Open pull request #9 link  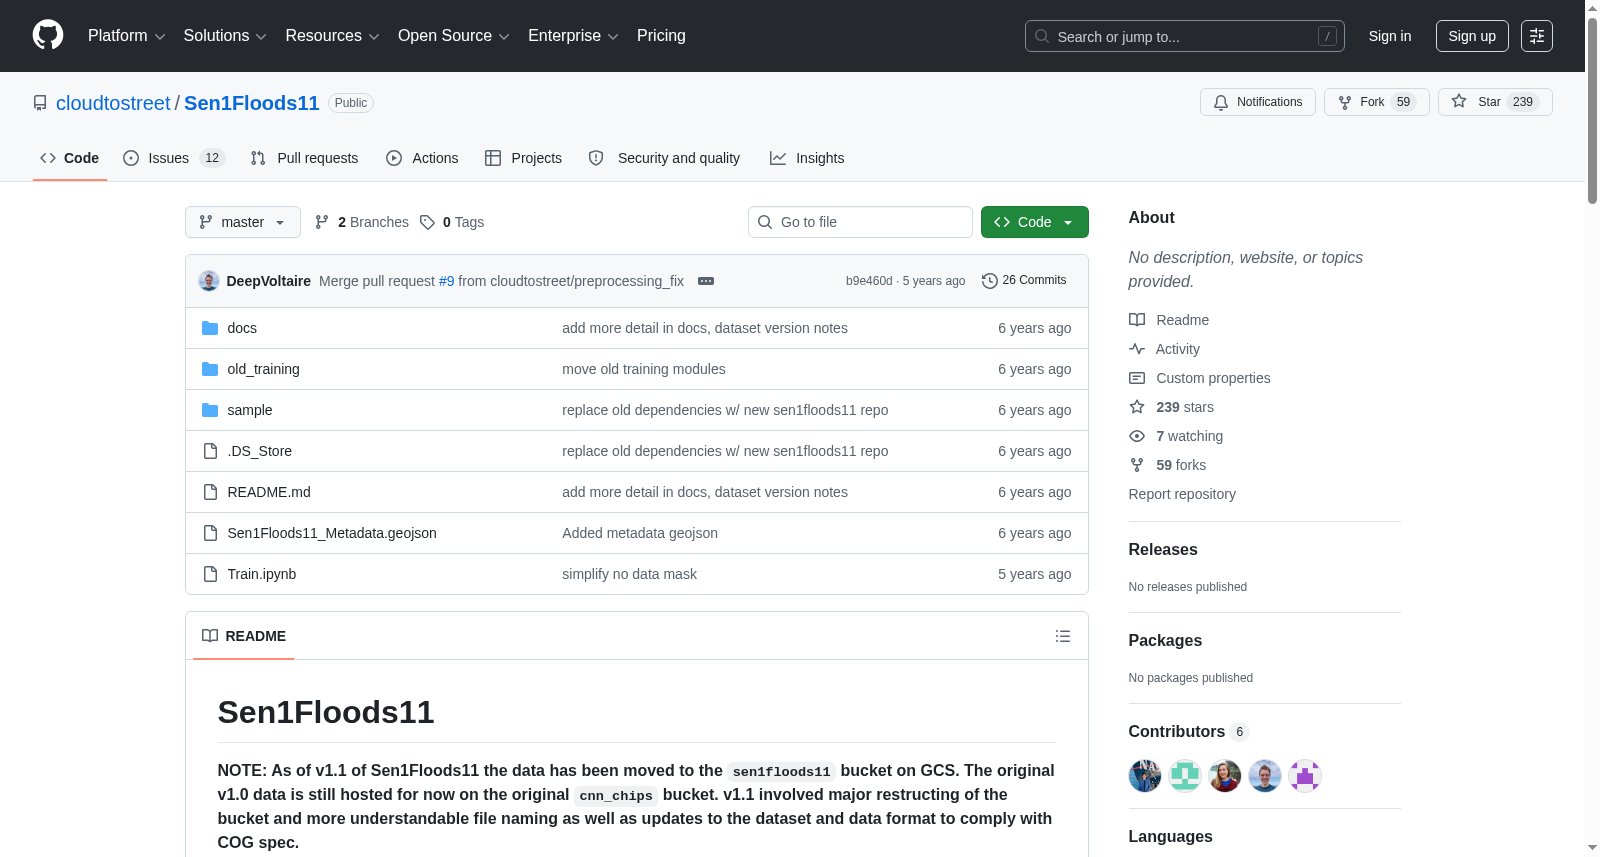[446, 281]
